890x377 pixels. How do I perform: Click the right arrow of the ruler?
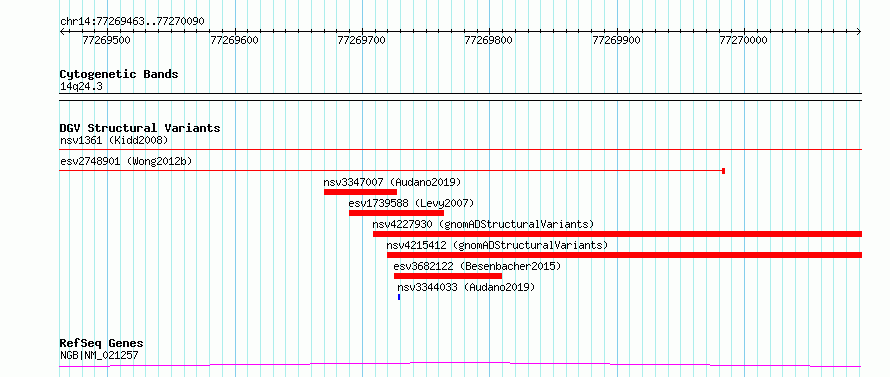click(x=859, y=32)
